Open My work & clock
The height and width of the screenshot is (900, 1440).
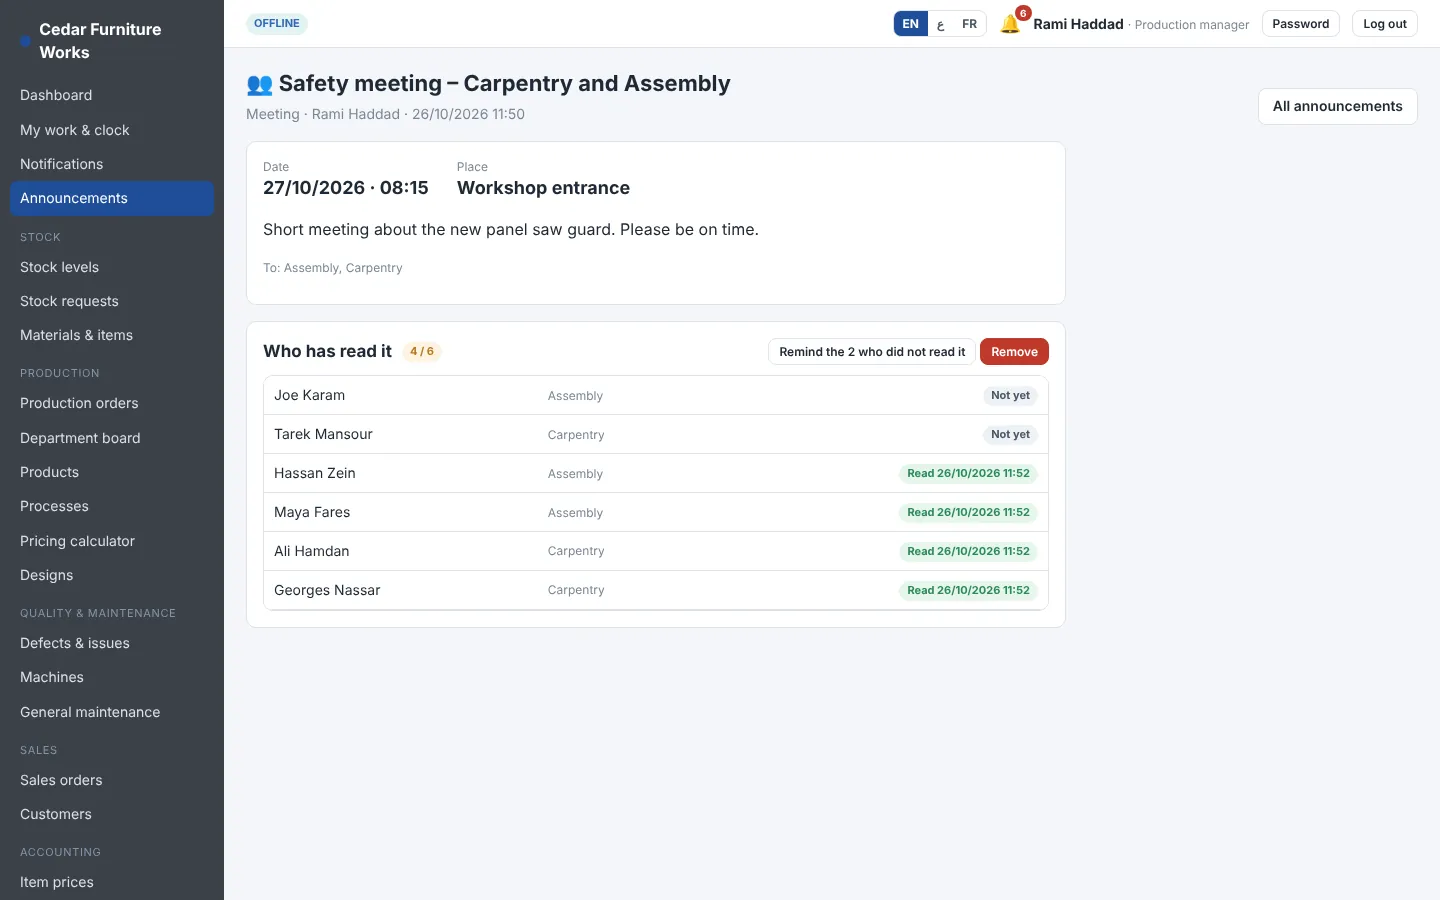tap(112, 130)
